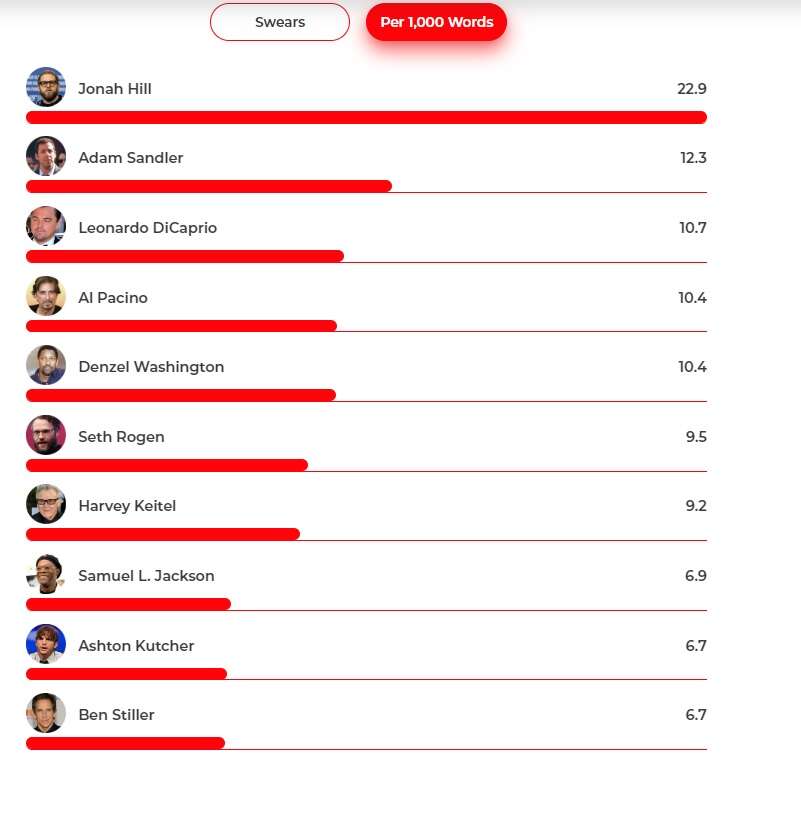Image resolution: width=801 pixels, height=814 pixels.
Task: Click the 9.5 score beside Seth Rogen
Action: click(x=696, y=437)
